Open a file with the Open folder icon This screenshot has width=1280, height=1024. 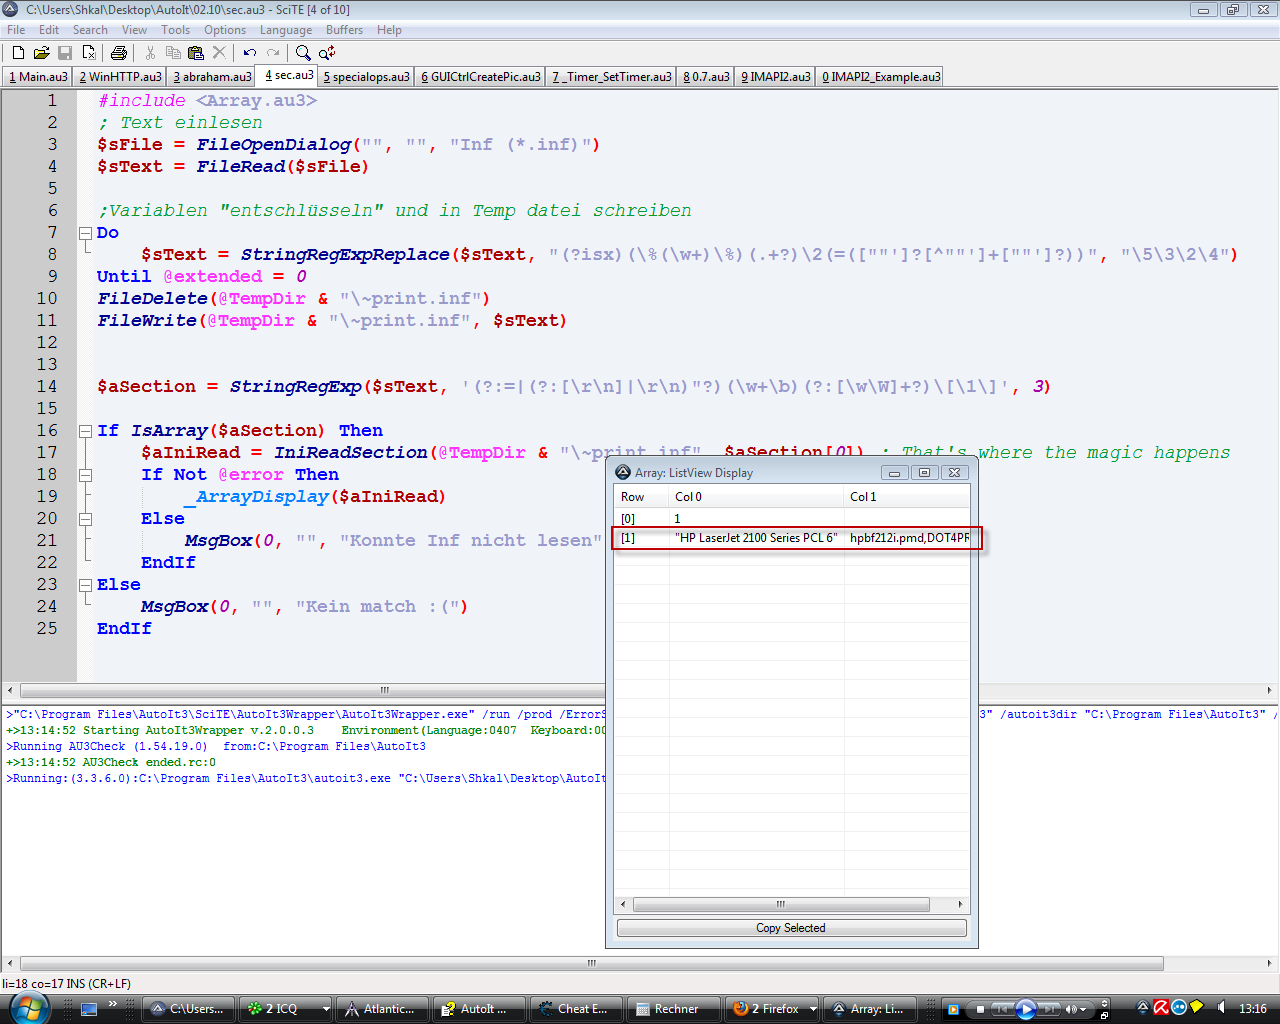(x=41, y=53)
